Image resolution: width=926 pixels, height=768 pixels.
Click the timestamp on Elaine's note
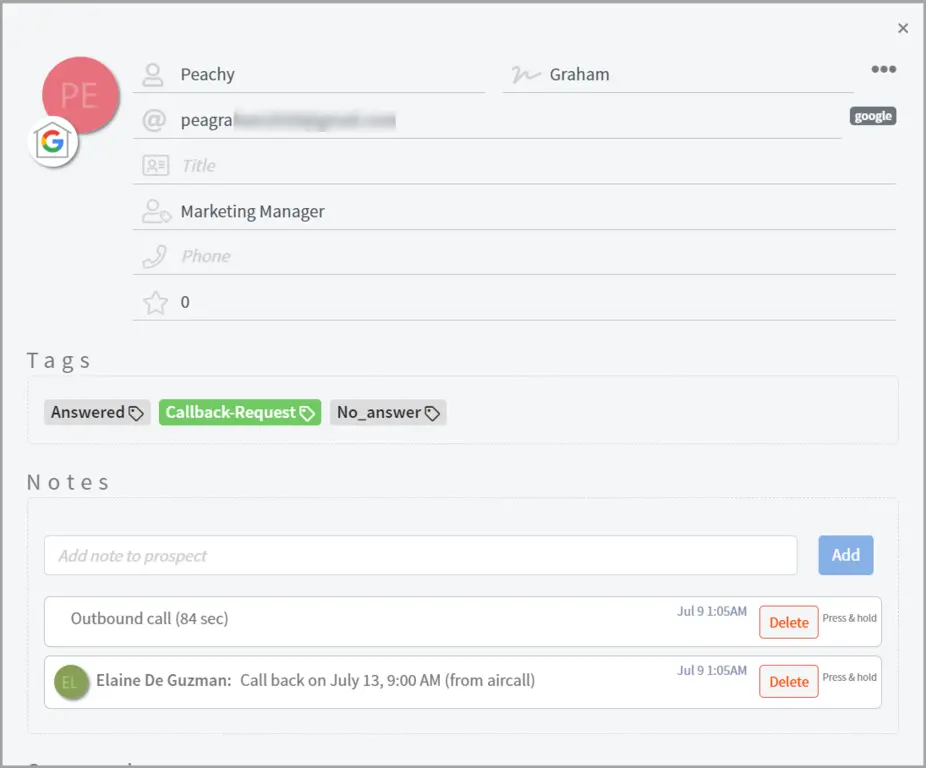click(x=712, y=671)
